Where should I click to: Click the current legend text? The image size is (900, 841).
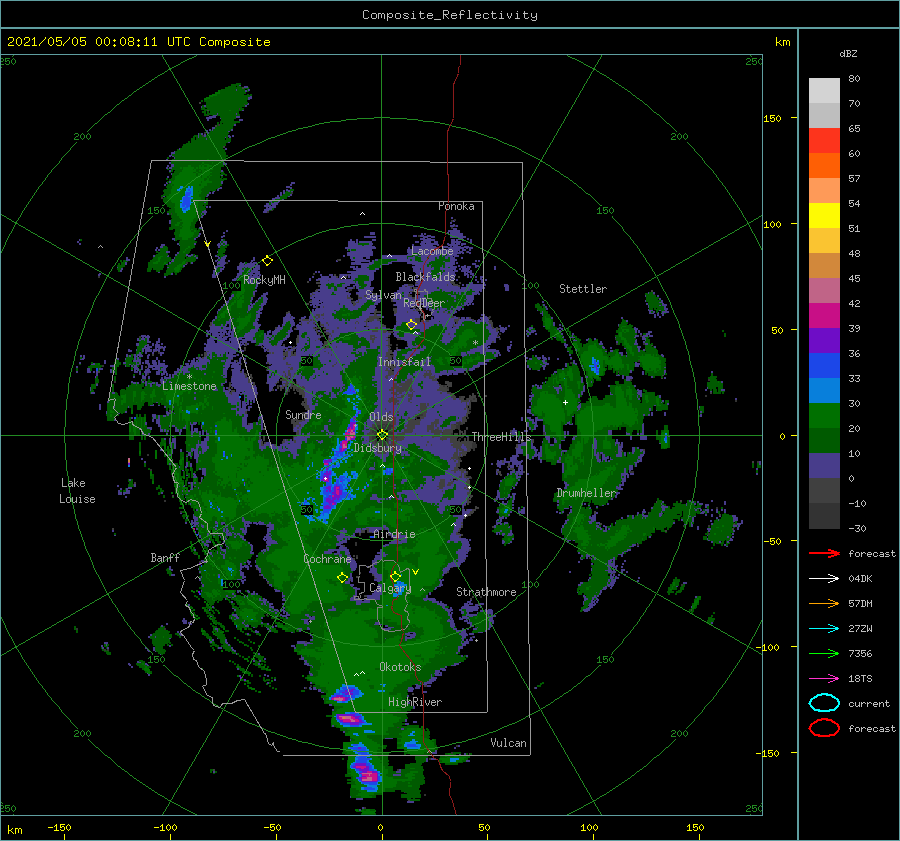coord(869,704)
